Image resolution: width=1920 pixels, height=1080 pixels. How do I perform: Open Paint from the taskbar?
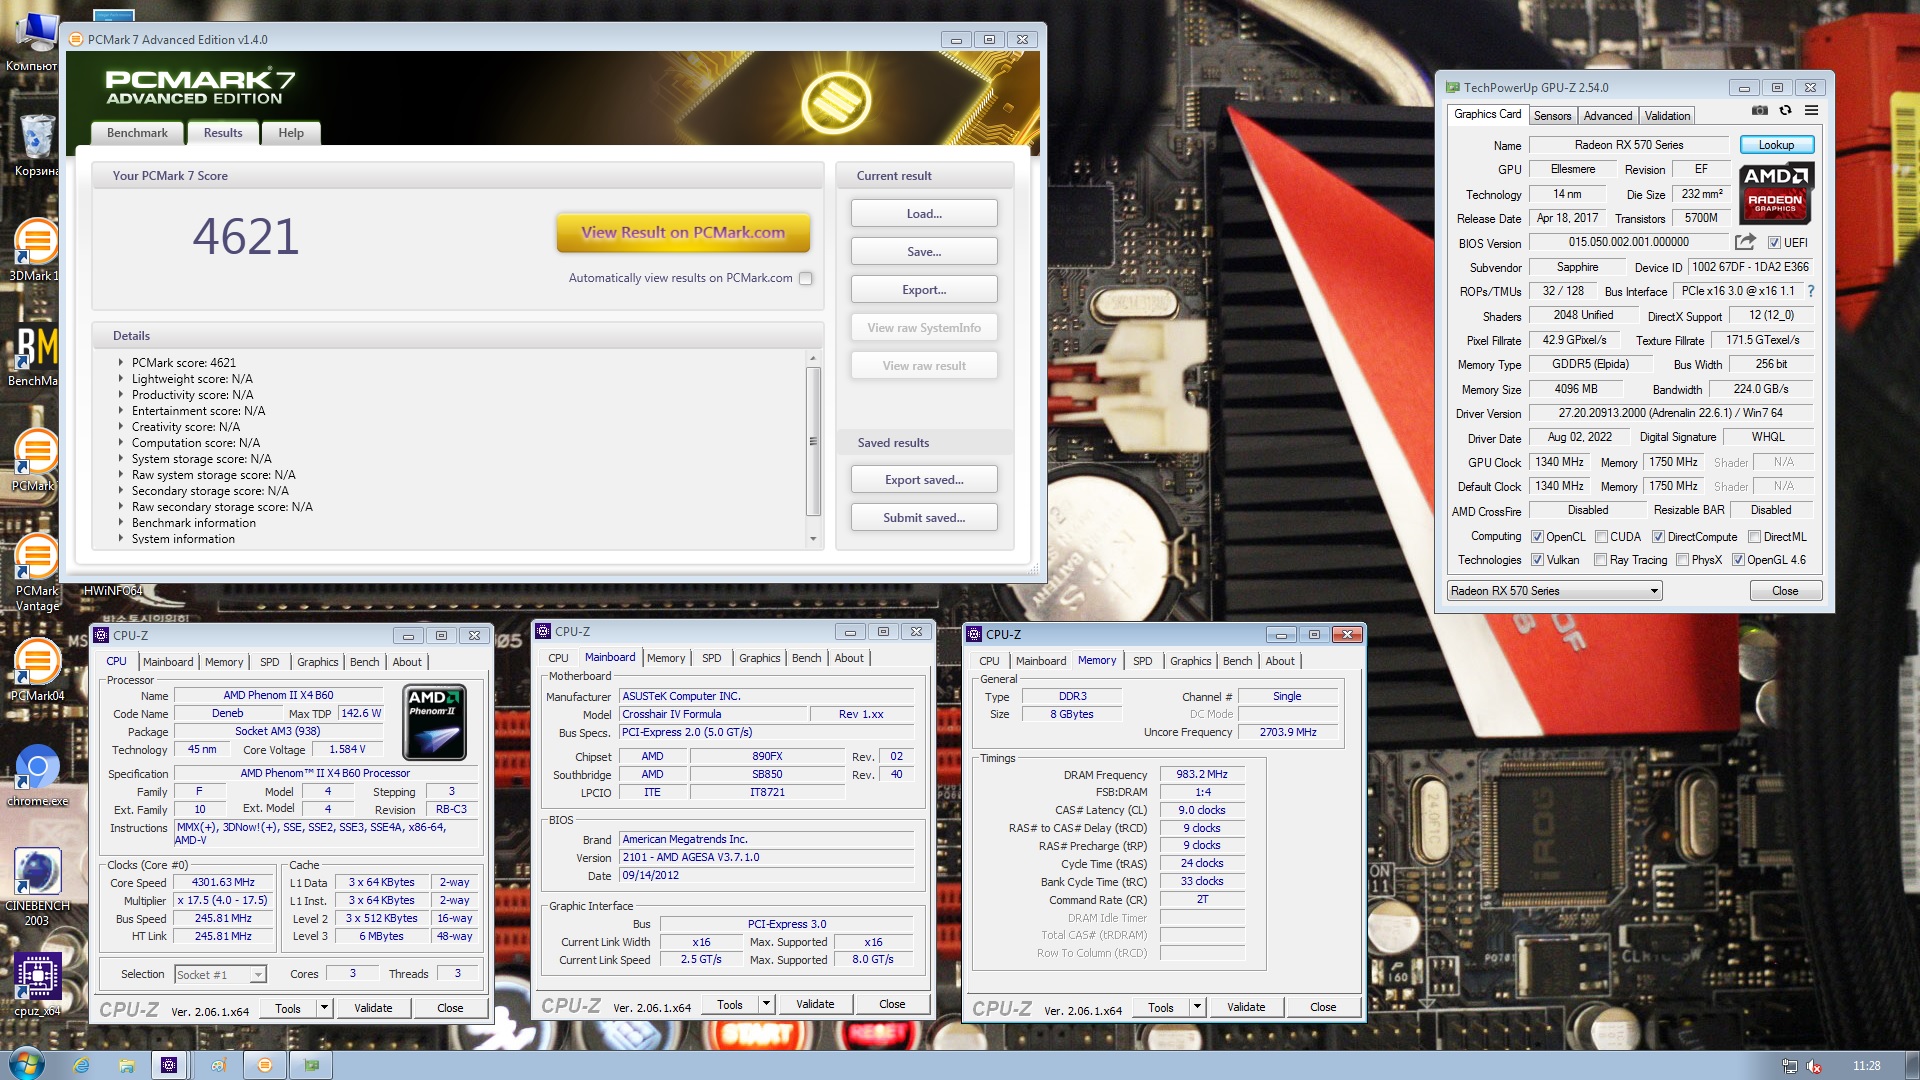(218, 1065)
